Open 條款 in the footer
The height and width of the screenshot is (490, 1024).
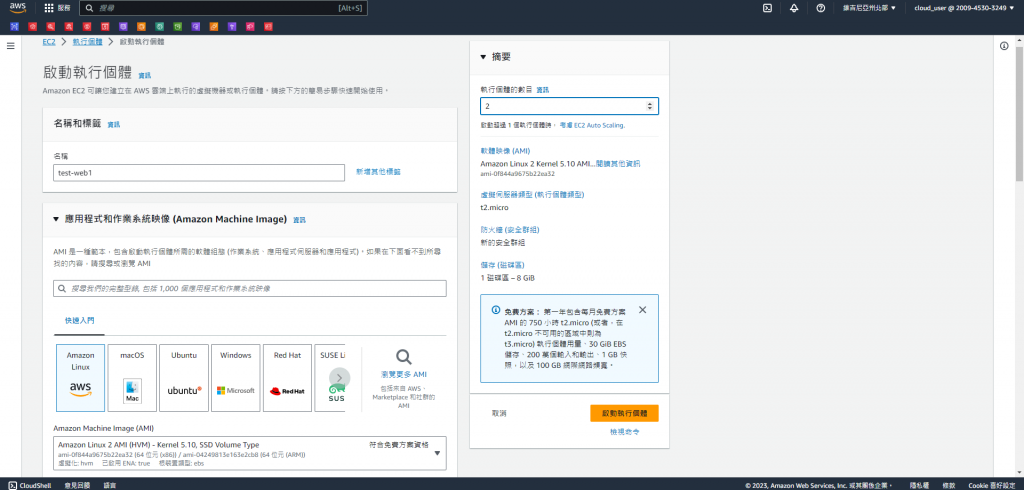pyautogui.click(x=949, y=485)
